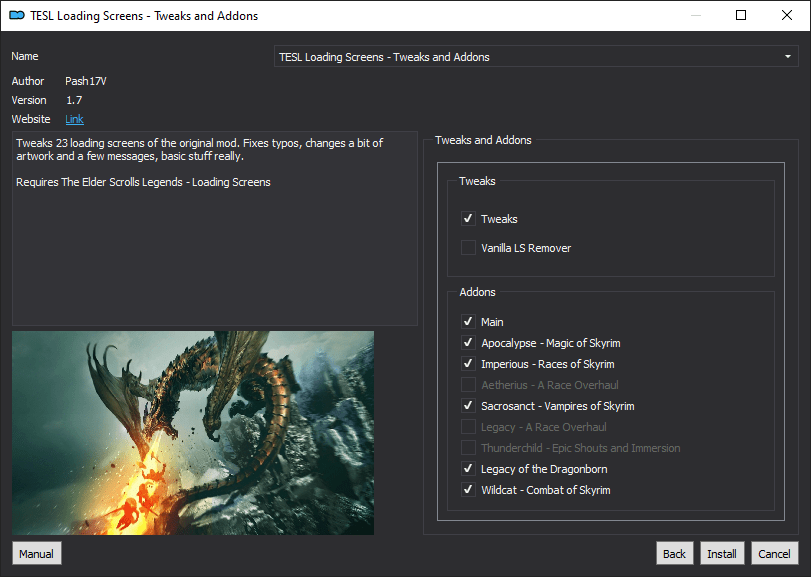The height and width of the screenshot is (577, 811).
Task: Click the Author field label
Action: [x=28, y=81]
